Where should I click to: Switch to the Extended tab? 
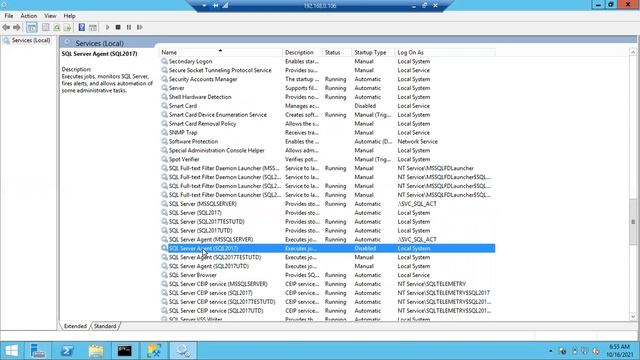coord(75,326)
